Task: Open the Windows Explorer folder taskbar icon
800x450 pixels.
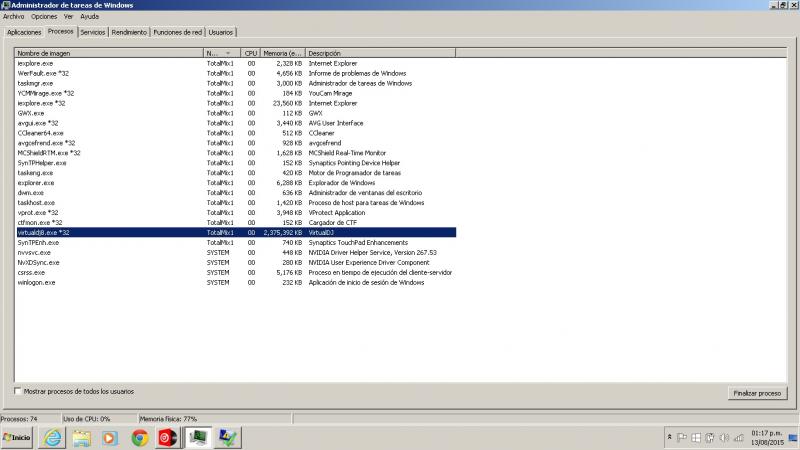Action: click(81, 438)
